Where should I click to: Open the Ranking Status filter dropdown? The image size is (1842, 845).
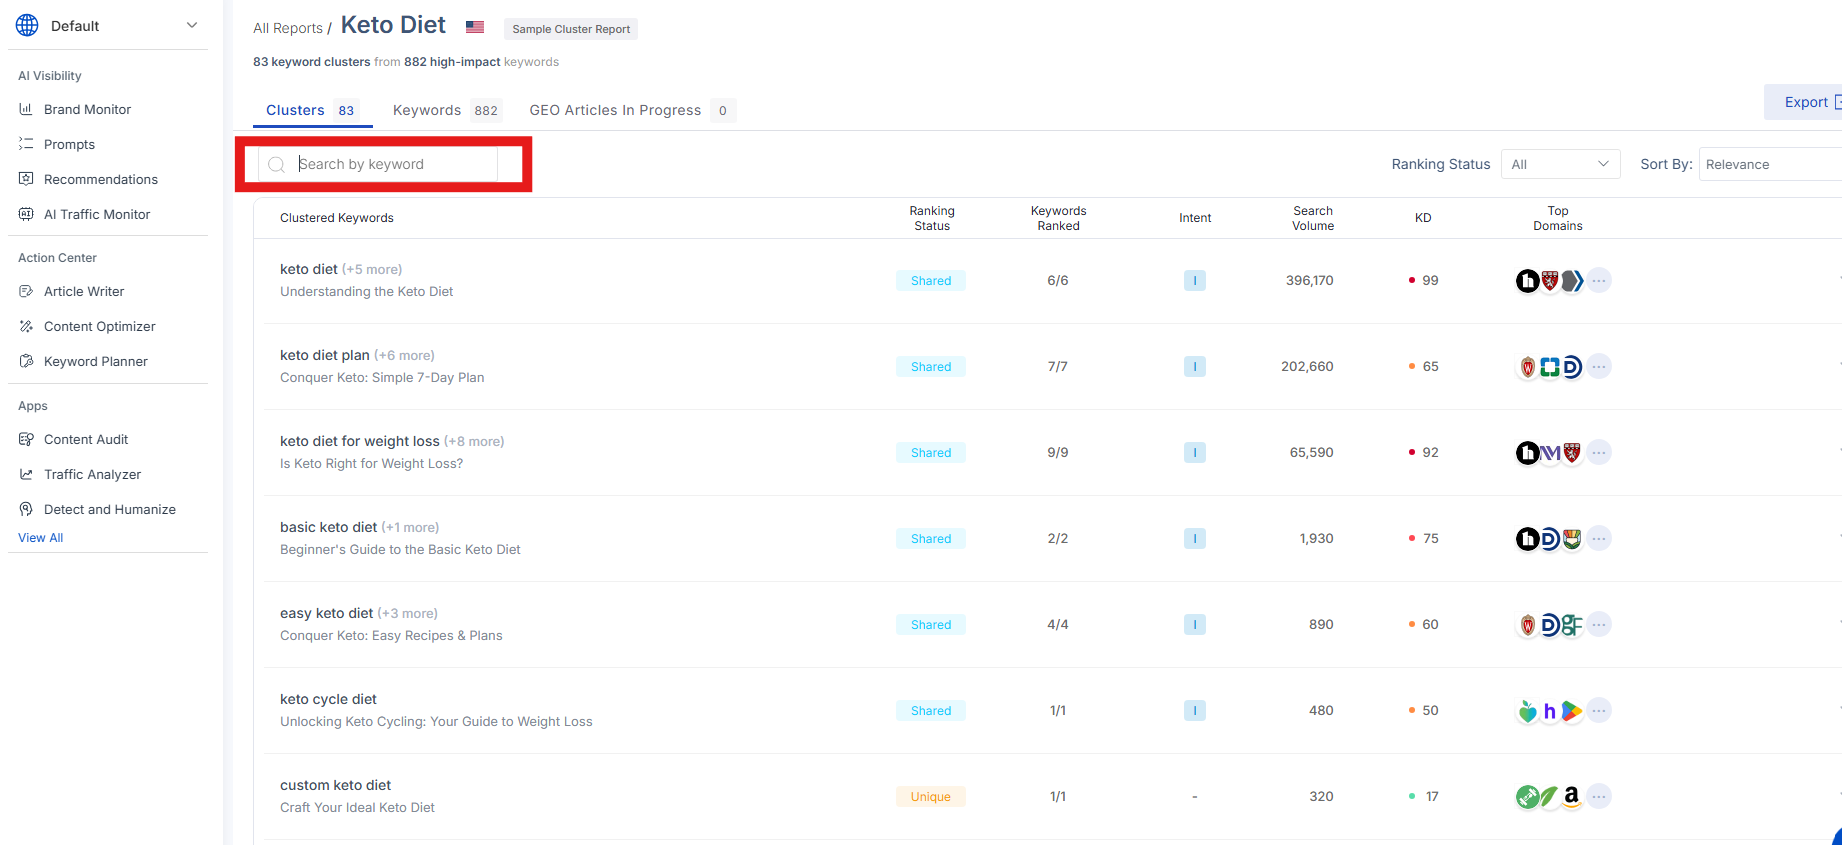1560,164
